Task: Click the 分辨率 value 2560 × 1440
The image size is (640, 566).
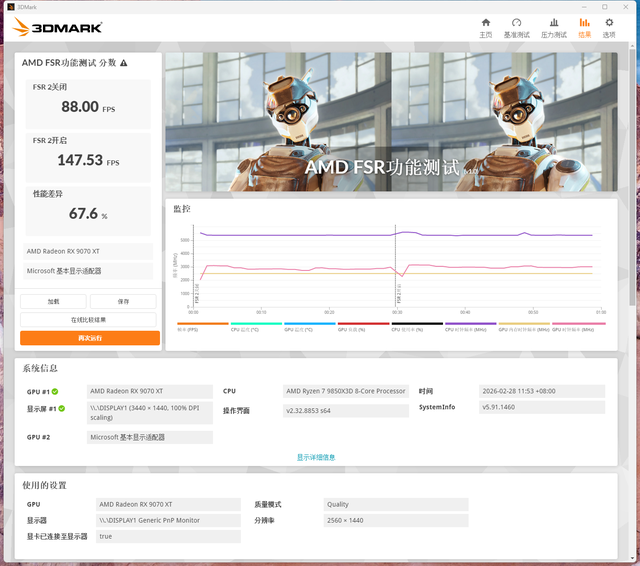Action: (396, 521)
